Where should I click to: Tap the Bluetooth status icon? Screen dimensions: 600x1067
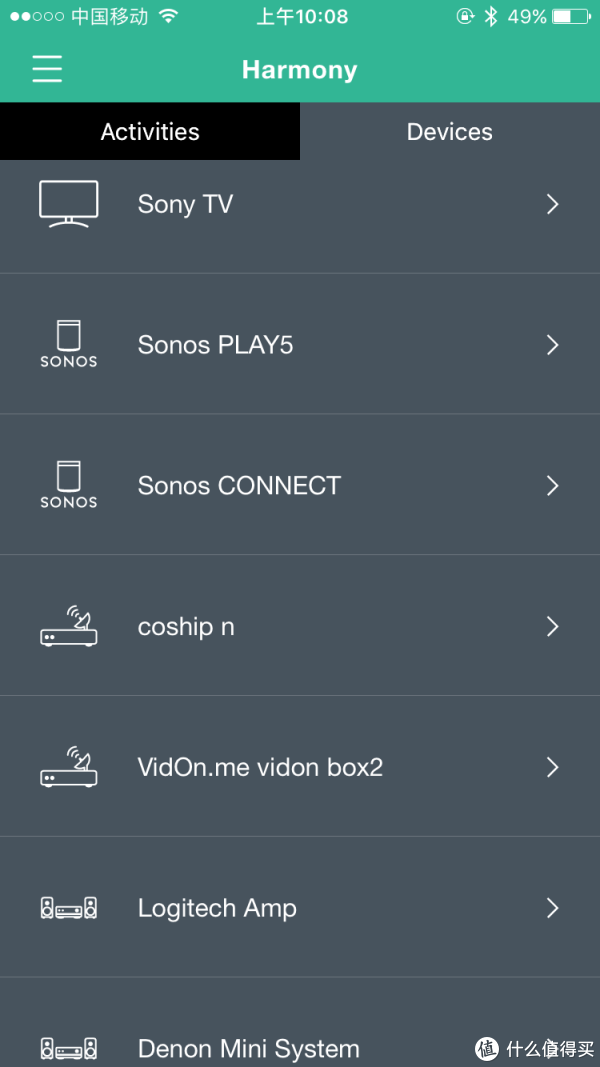(x=490, y=16)
